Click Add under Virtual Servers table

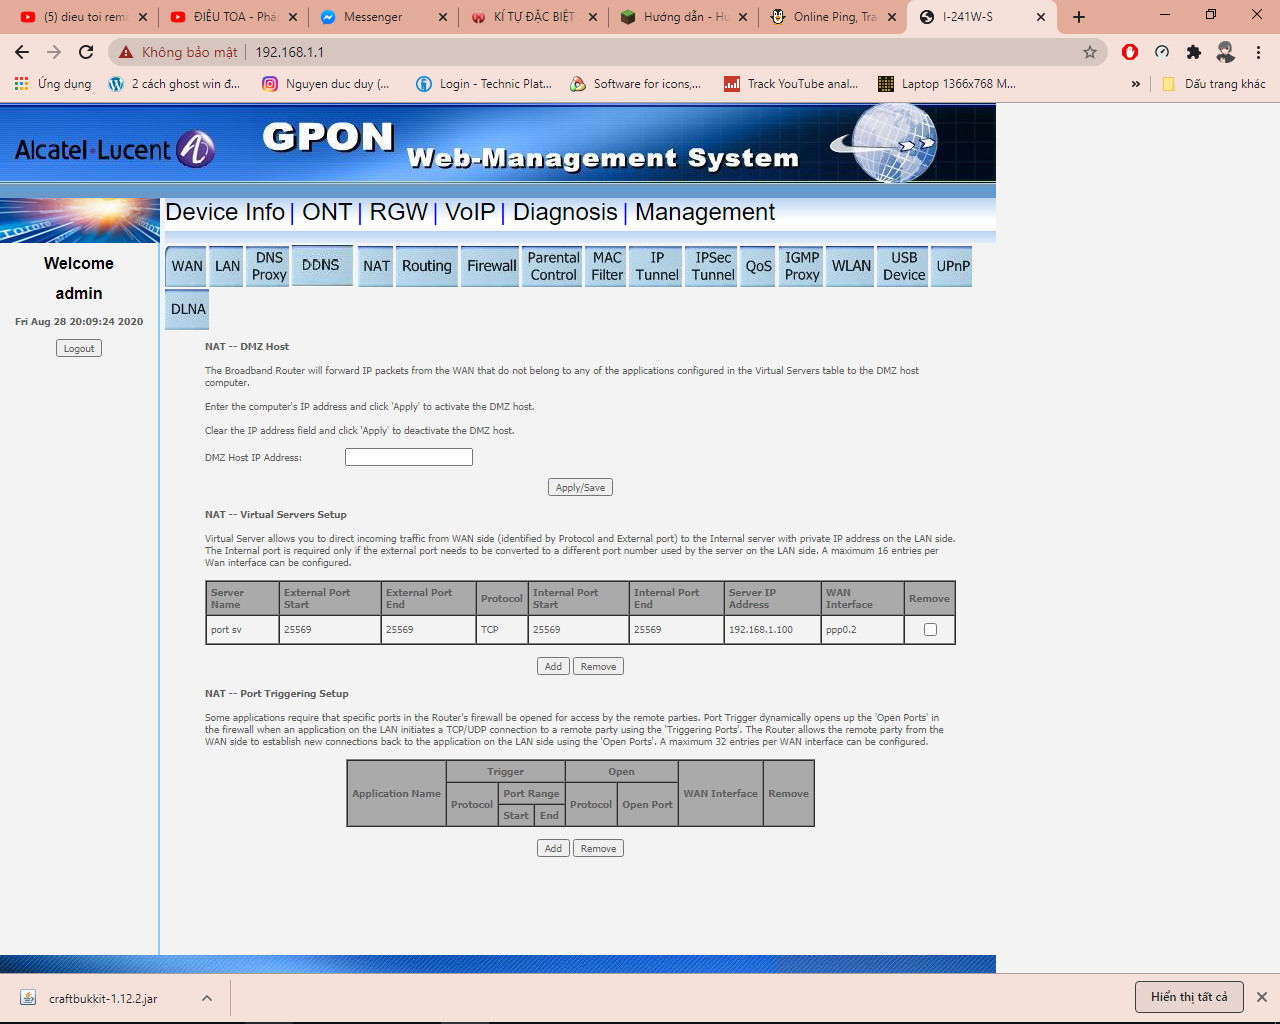(x=553, y=667)
